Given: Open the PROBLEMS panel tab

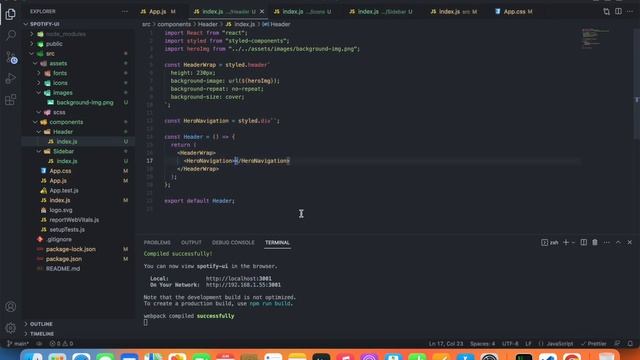Looking at the screenshot, I should point(157,242).
